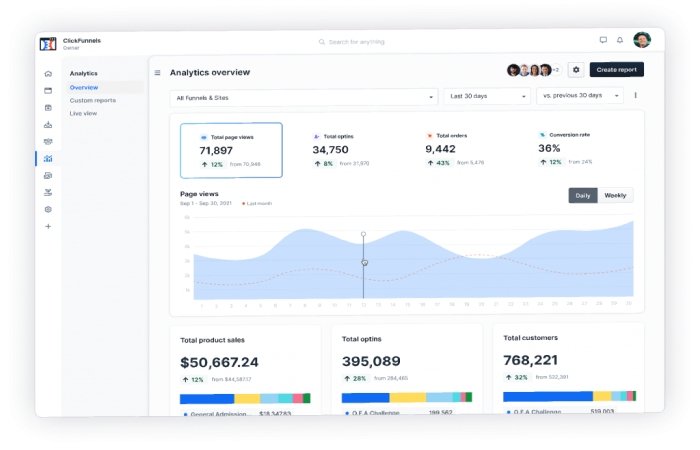Click the search magnifier icon
The height and width of the screenshot is (450, 700).
click(x=321, y=42)
